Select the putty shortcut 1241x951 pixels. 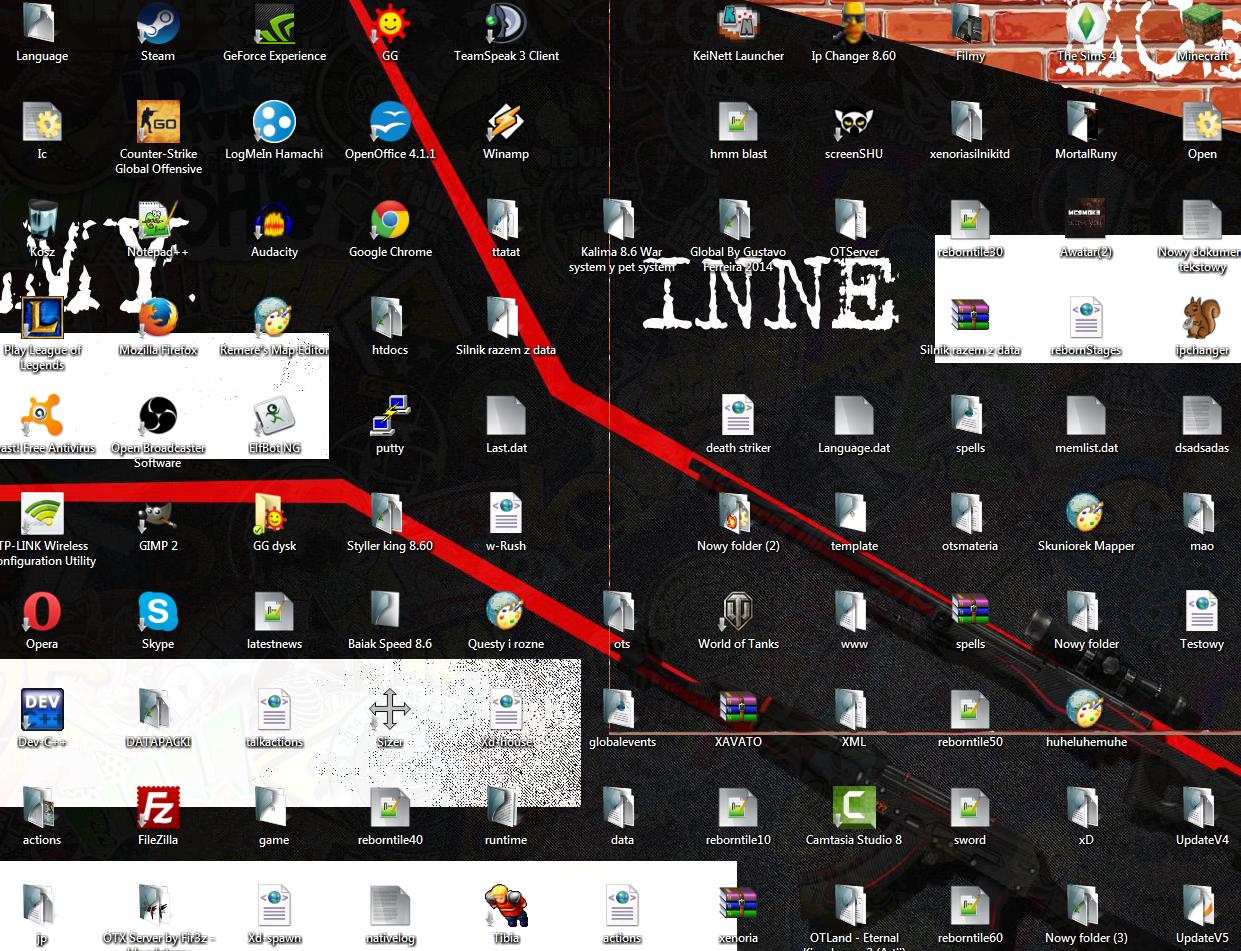[x=390, y=416]
